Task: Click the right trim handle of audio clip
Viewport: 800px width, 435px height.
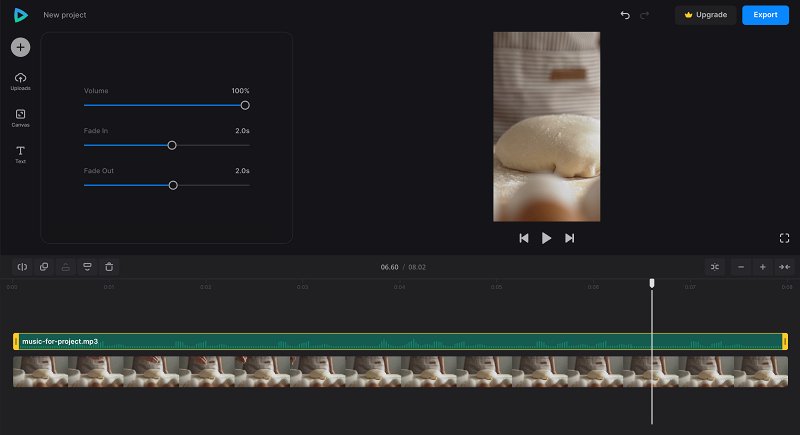Action: point(785,341)
